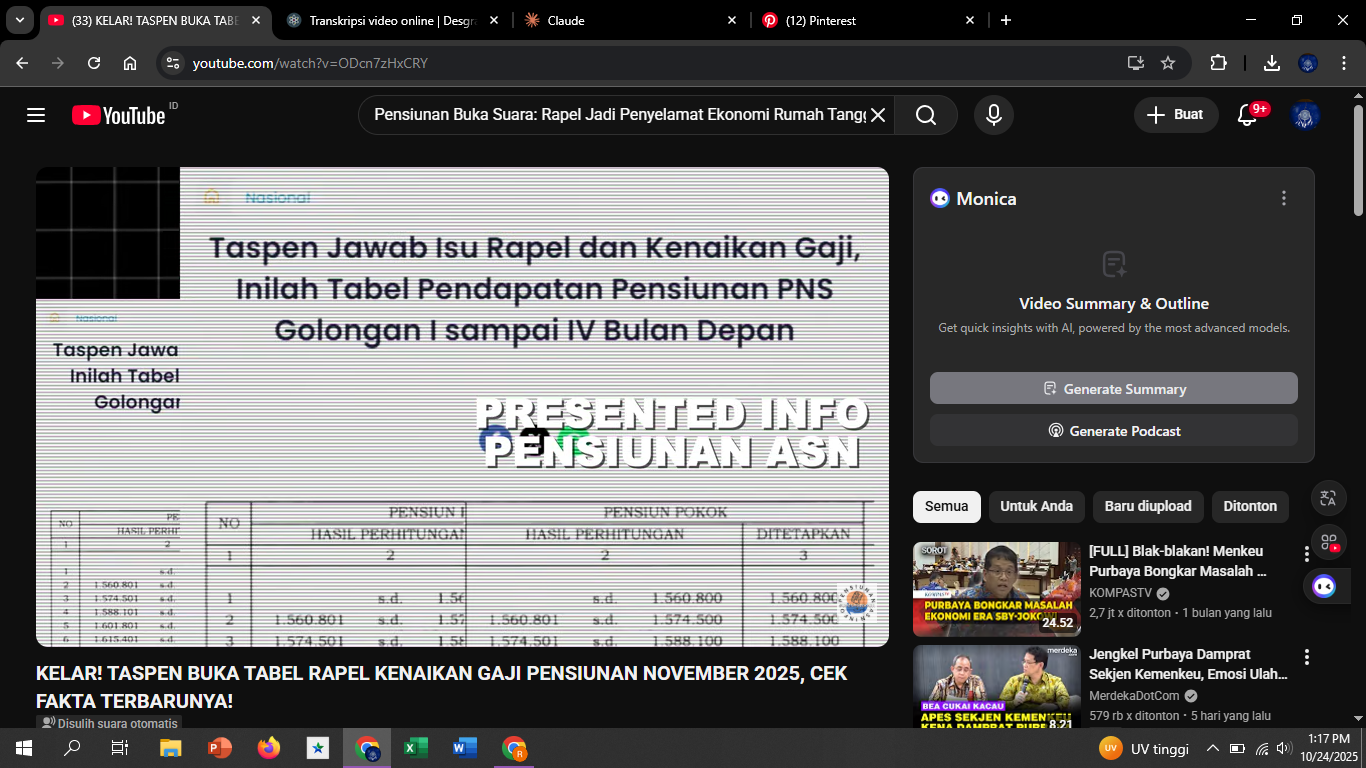Select the Untuk Anda filter chip
Viewport: 1366px width, 768px height.
[x=1036, y=506]
